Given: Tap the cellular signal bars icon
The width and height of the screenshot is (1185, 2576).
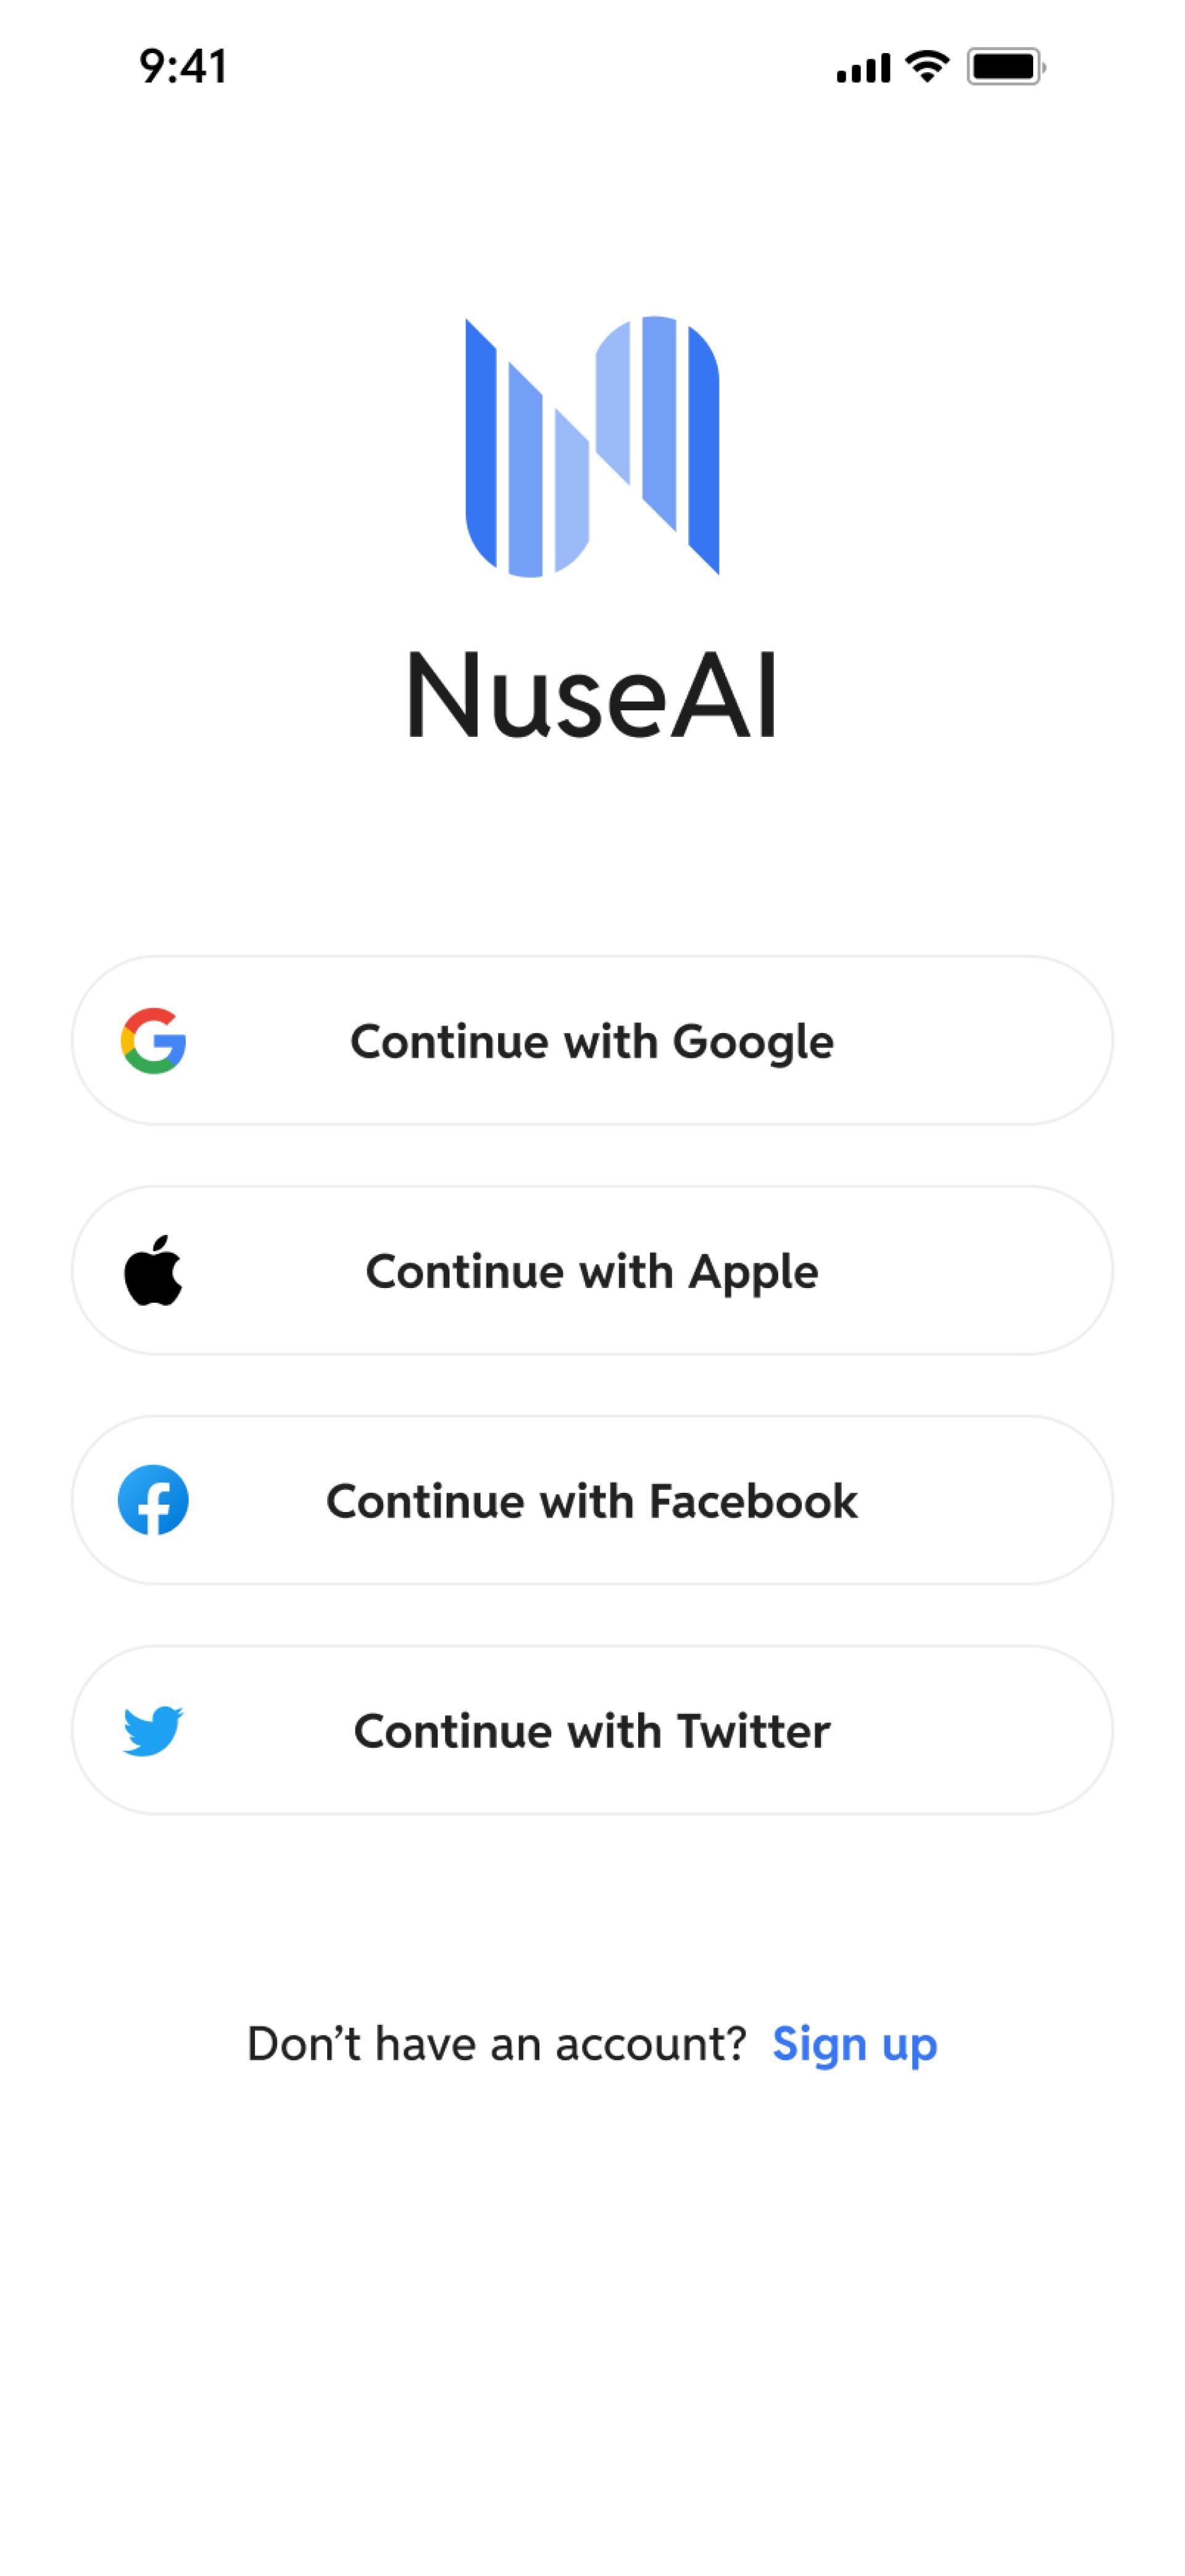Looking at the screenshot, I should coord(863,68).
